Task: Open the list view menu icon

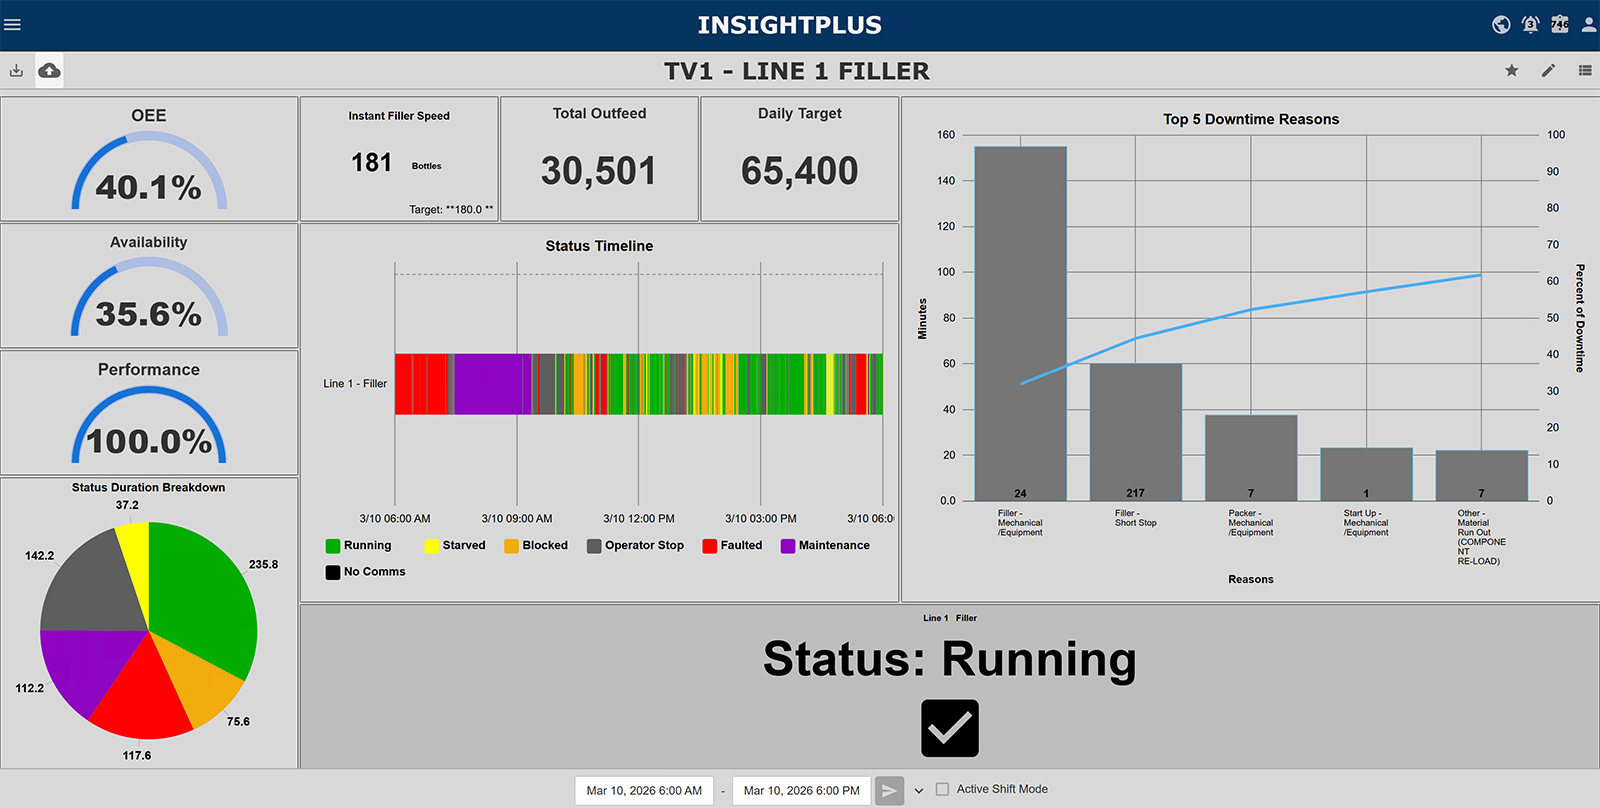Action: (x=1585, y=70)
